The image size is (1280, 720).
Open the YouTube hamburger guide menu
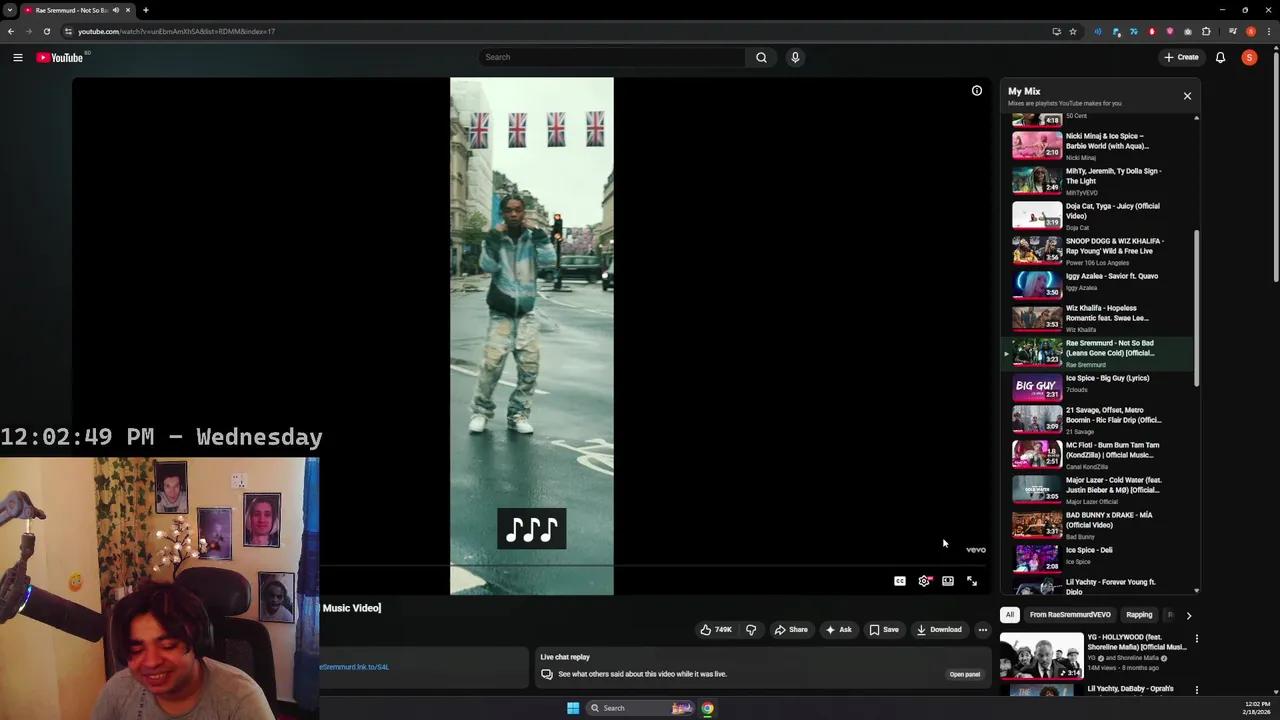pyautogui.click(x=17, y=58)
